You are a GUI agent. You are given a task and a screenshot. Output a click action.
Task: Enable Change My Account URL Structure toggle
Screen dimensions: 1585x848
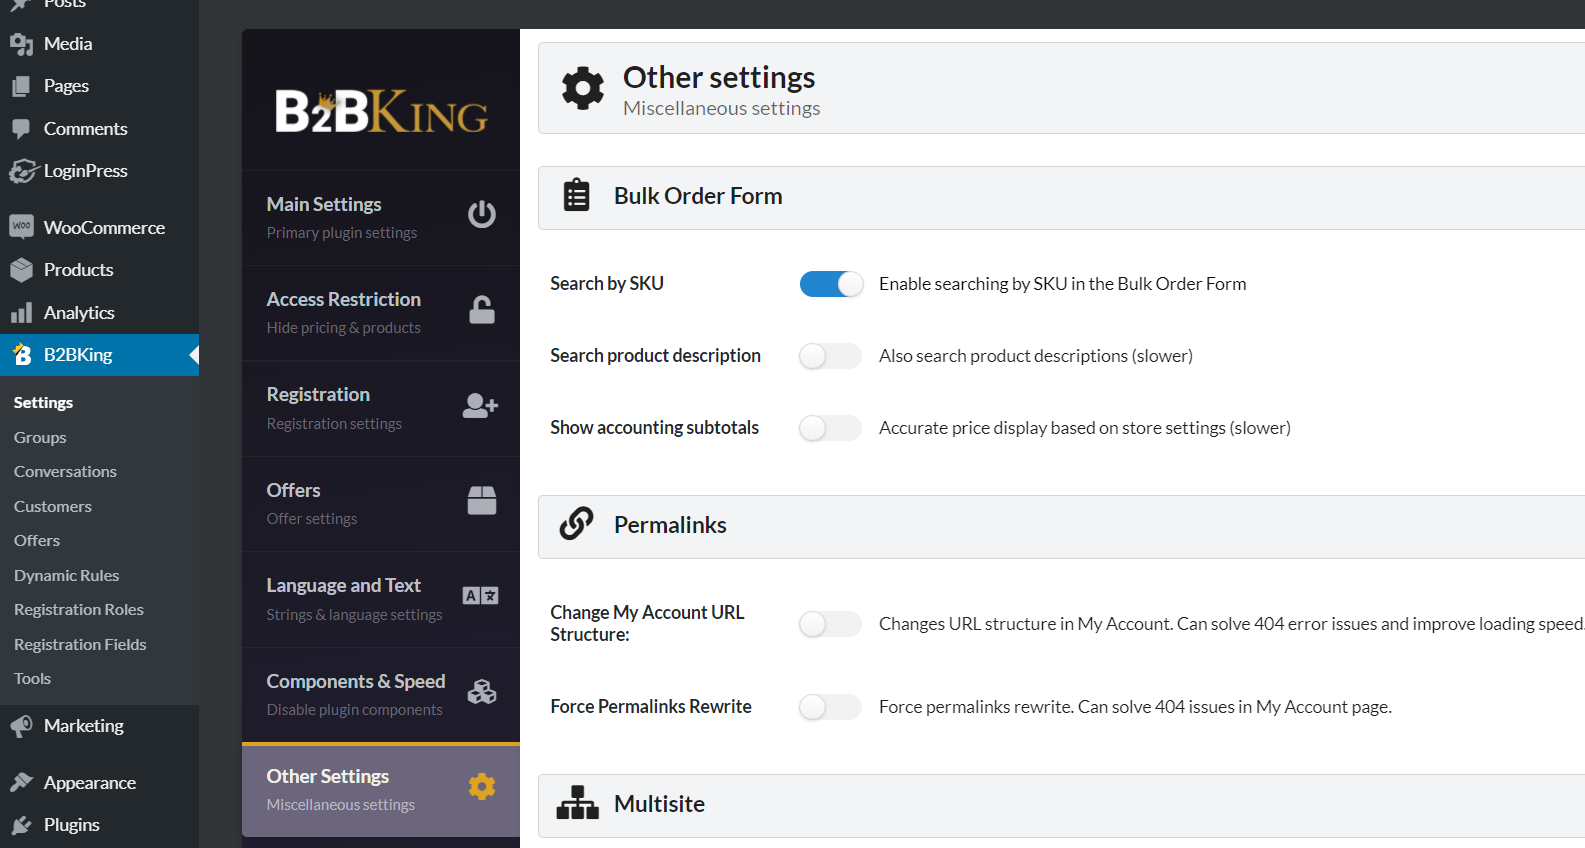(831, 624)
